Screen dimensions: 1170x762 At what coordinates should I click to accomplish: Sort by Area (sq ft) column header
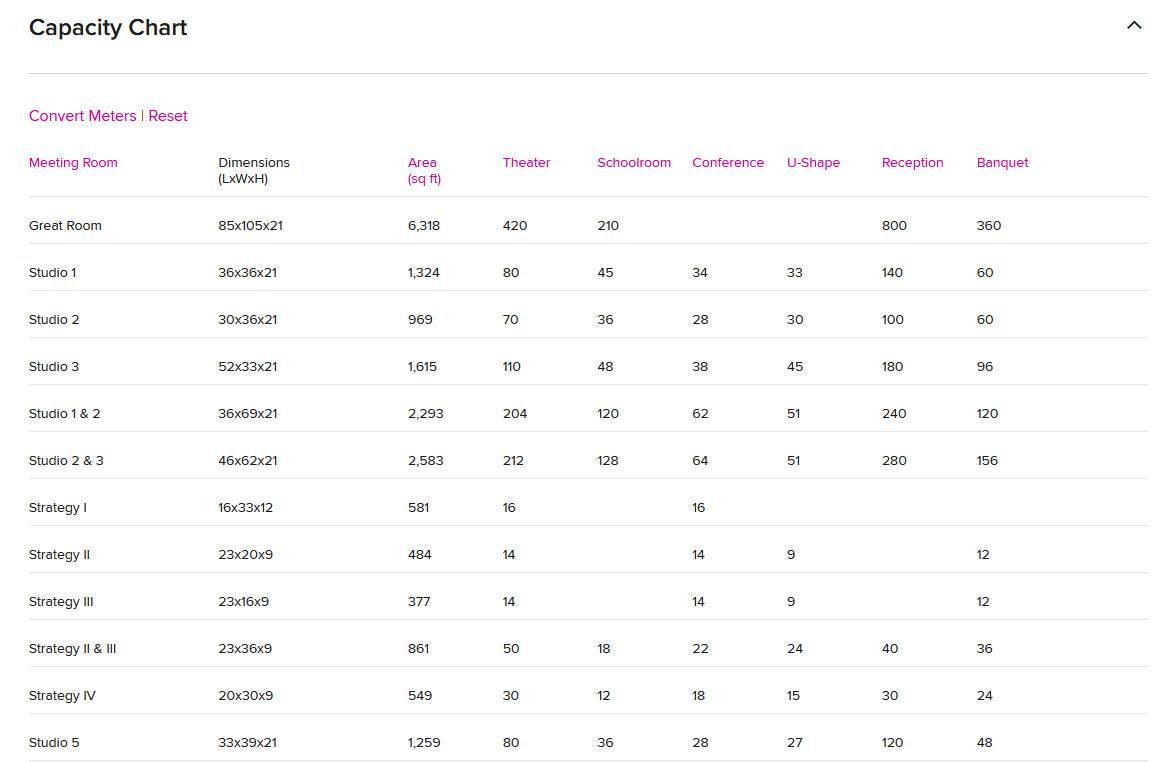click(x=425, y=170)
